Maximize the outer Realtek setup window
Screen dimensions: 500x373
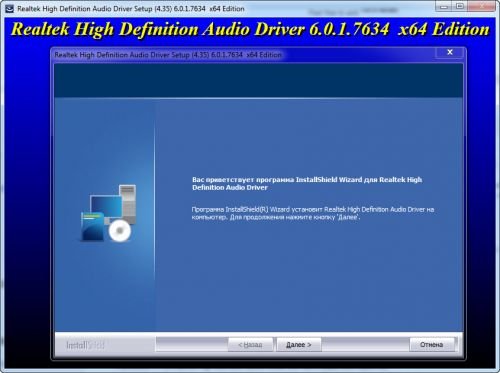coord(460,6)
